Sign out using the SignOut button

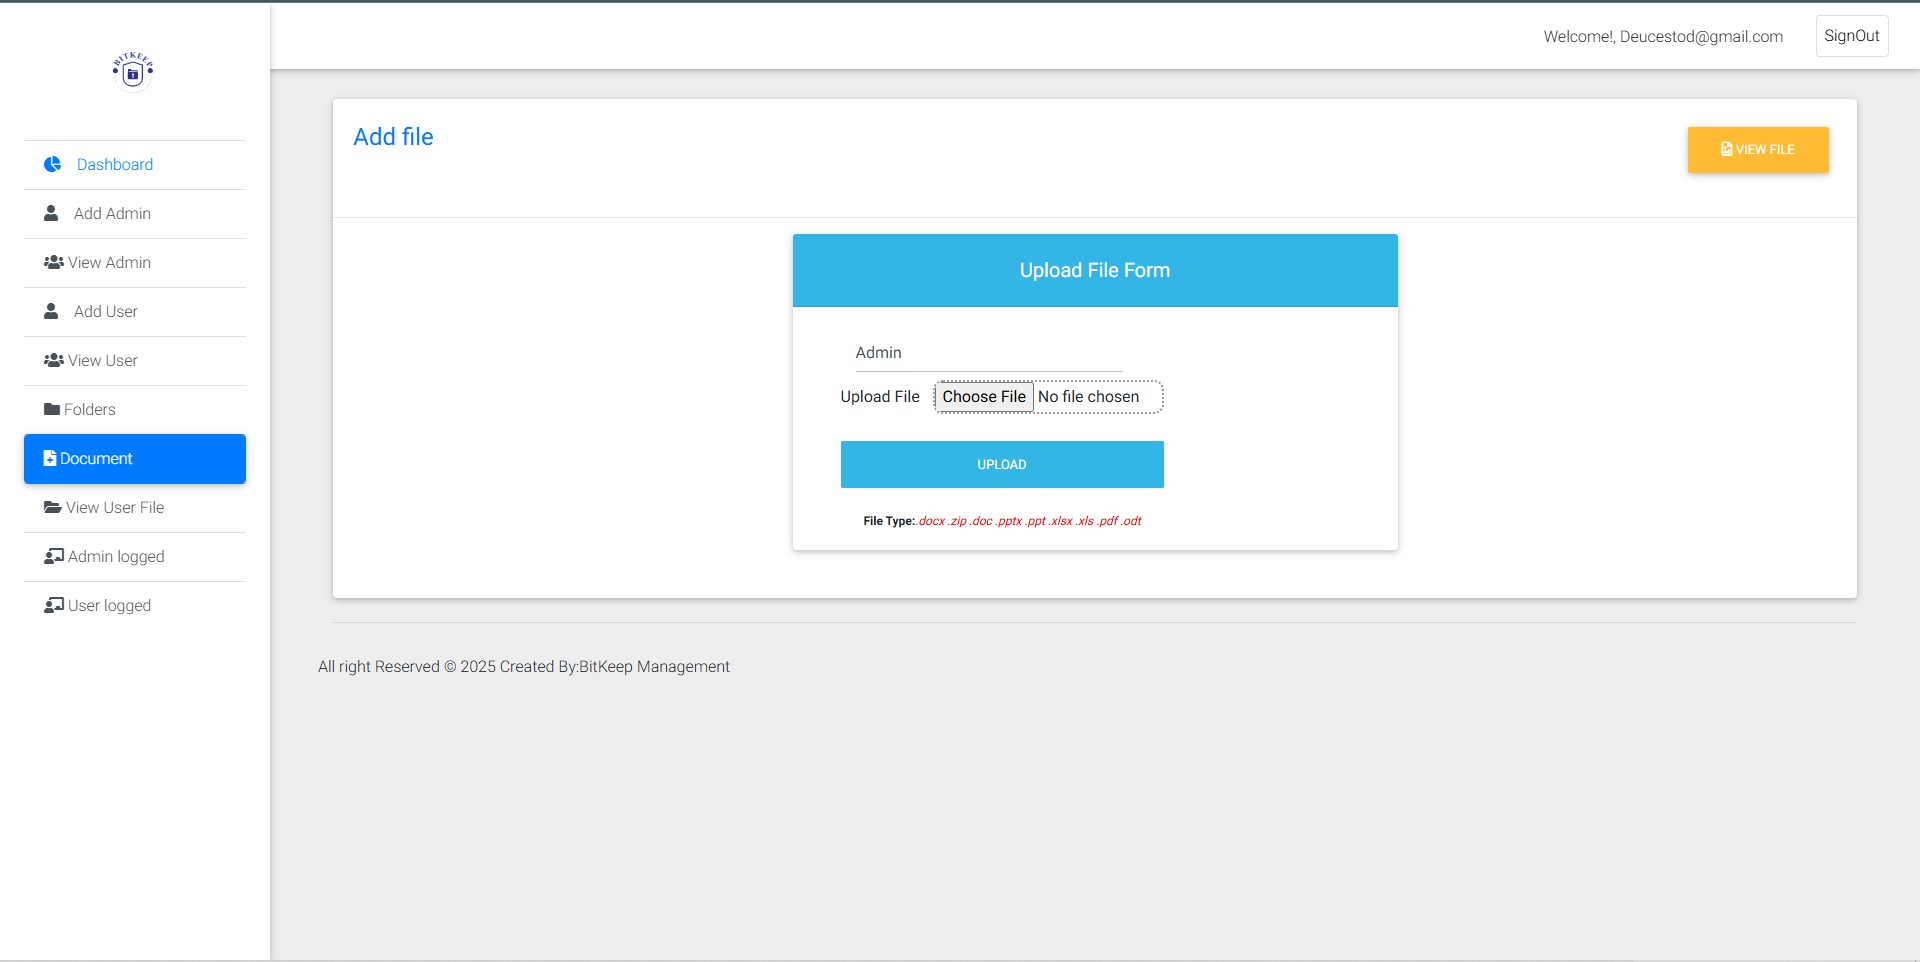click(x=1851, y=36)
